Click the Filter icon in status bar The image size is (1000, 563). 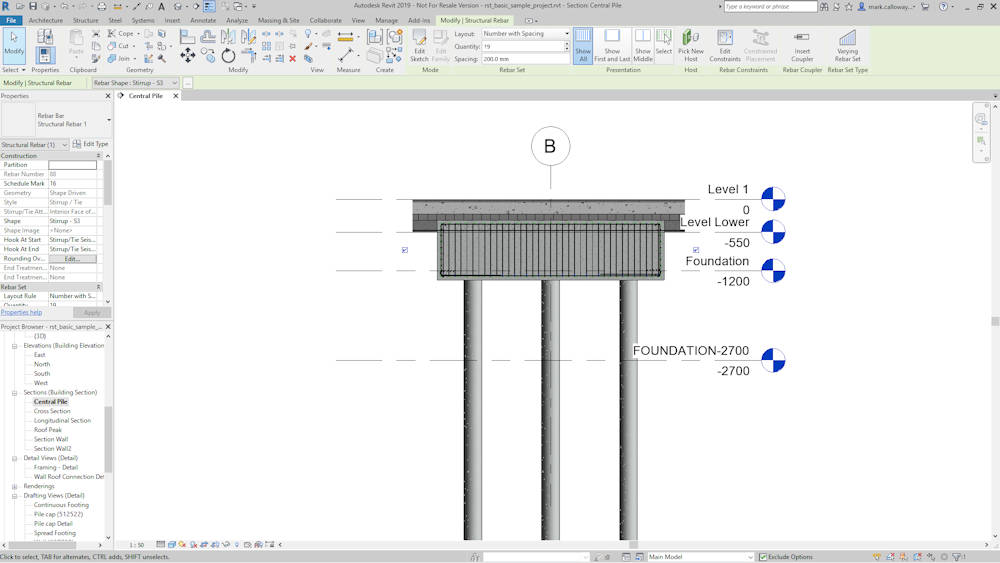click(x=956, y=557)
